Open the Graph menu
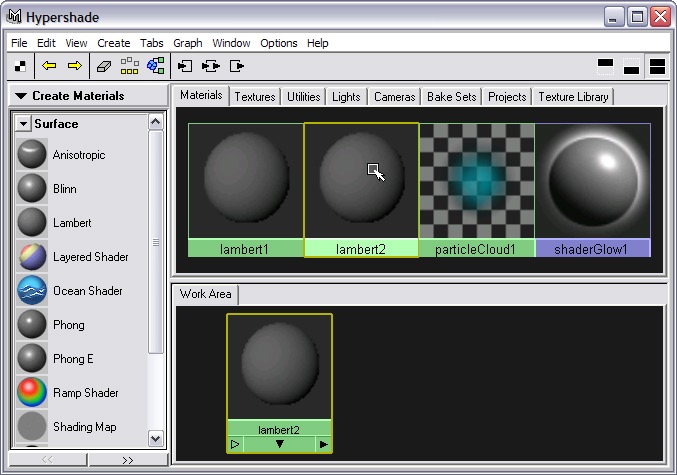This screenshot has height=475, width=677. [187, 43]
